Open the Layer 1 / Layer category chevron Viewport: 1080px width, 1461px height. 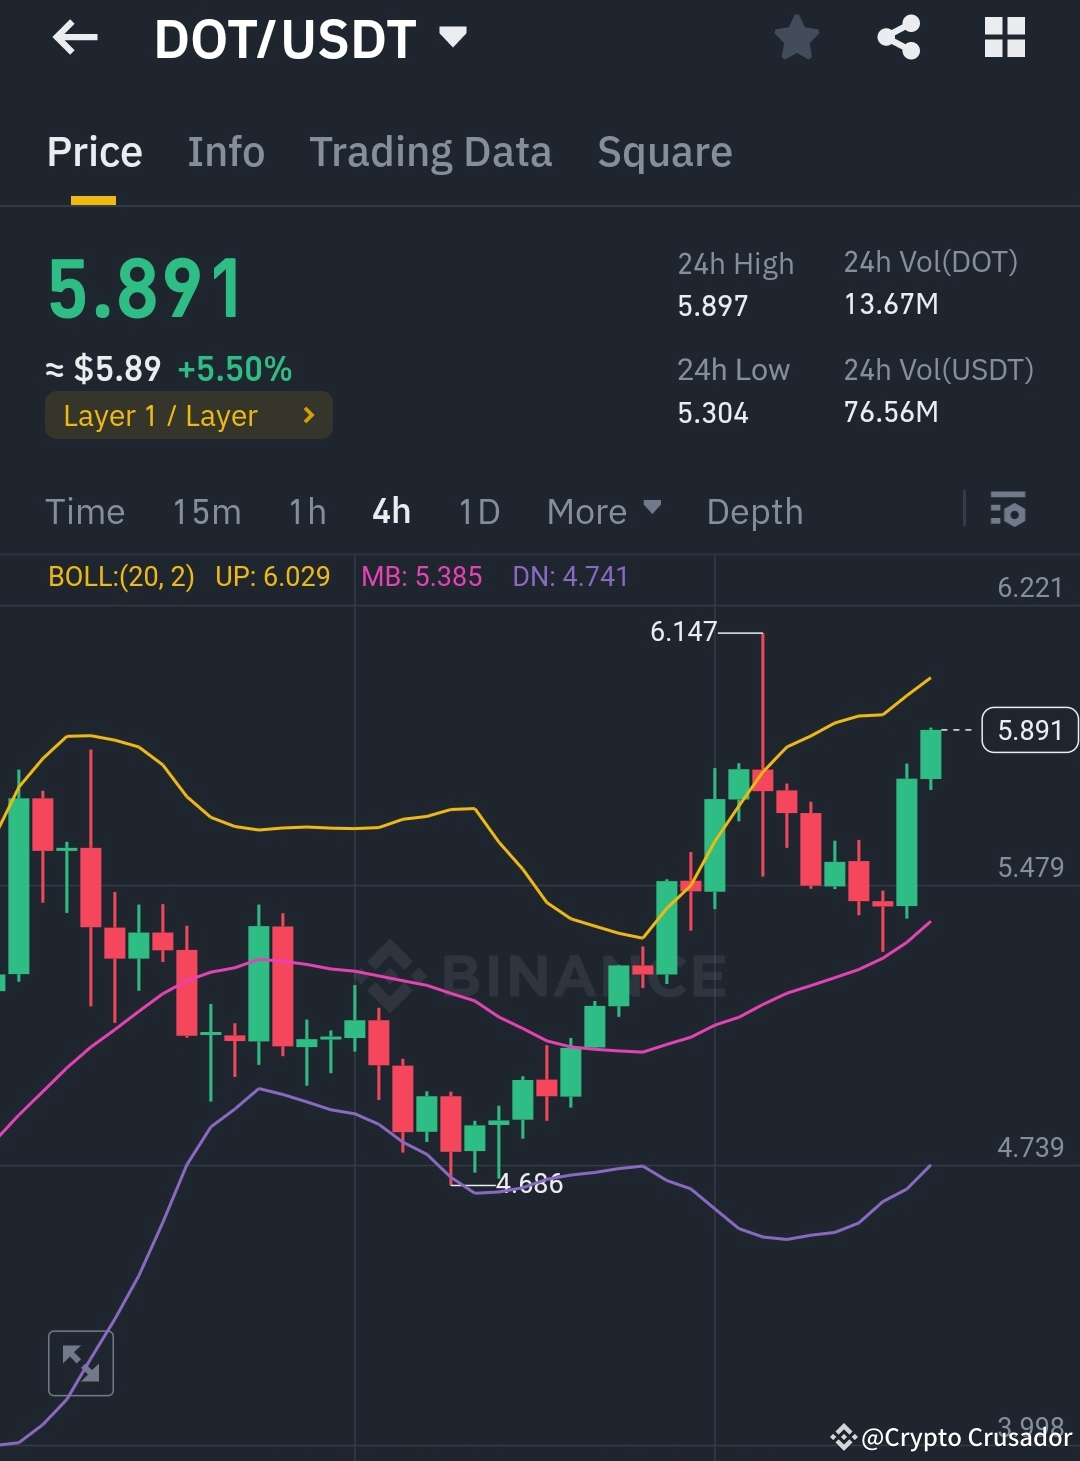308,415
